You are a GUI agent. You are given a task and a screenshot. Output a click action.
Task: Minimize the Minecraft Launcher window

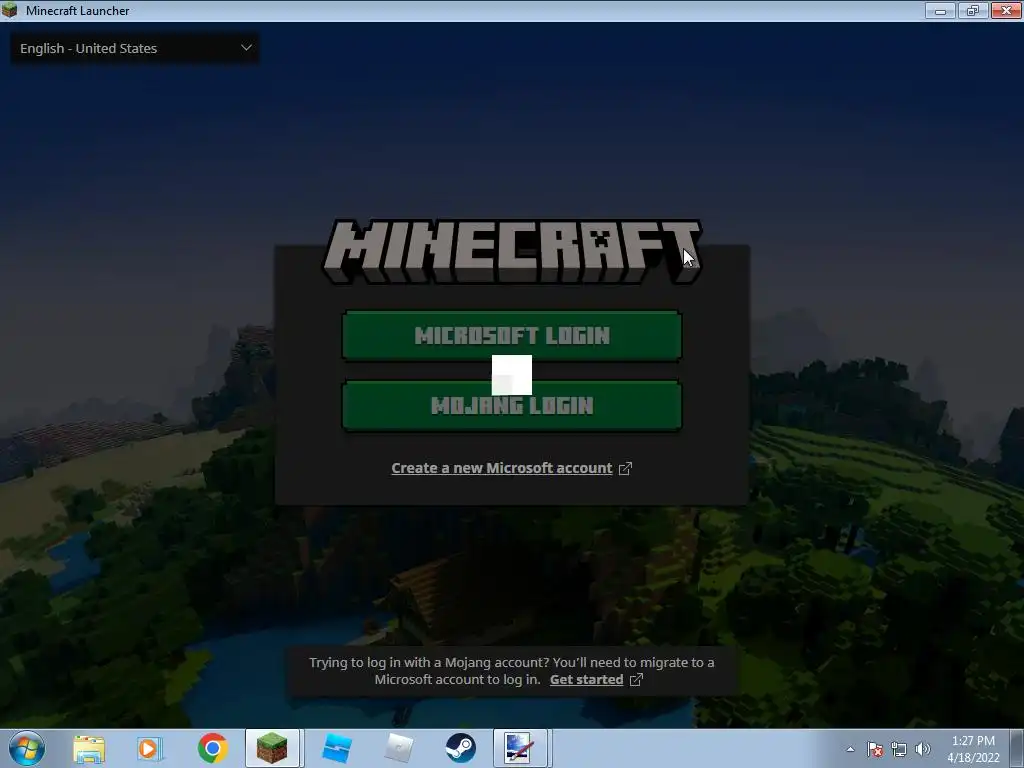(940, 10)
